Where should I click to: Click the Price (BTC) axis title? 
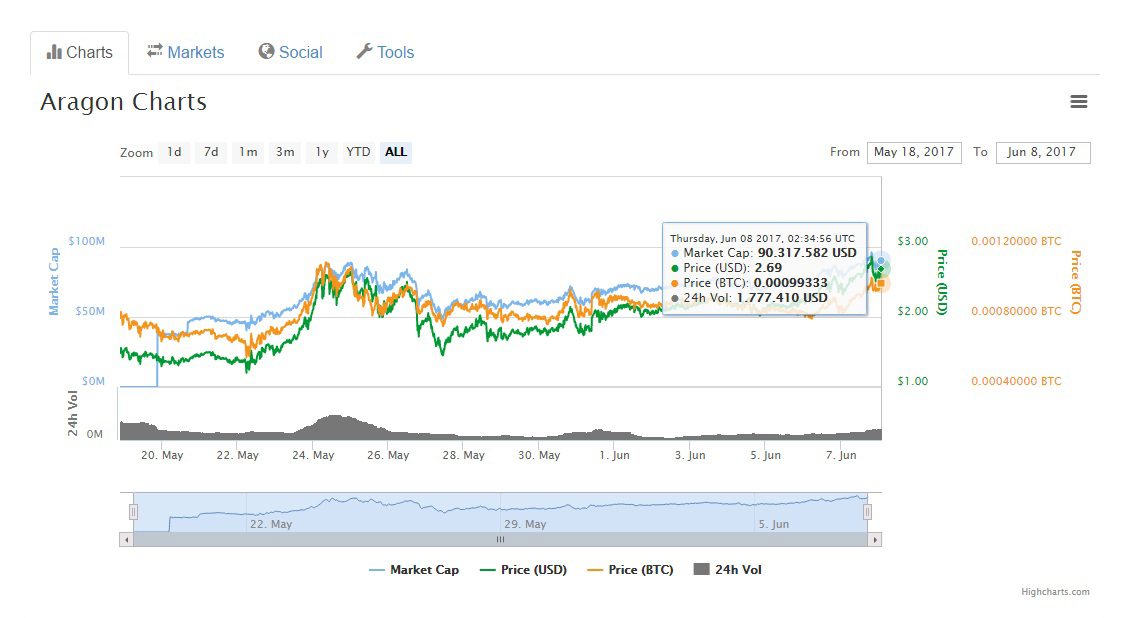pyautogui.click(x=1076, y=282)
